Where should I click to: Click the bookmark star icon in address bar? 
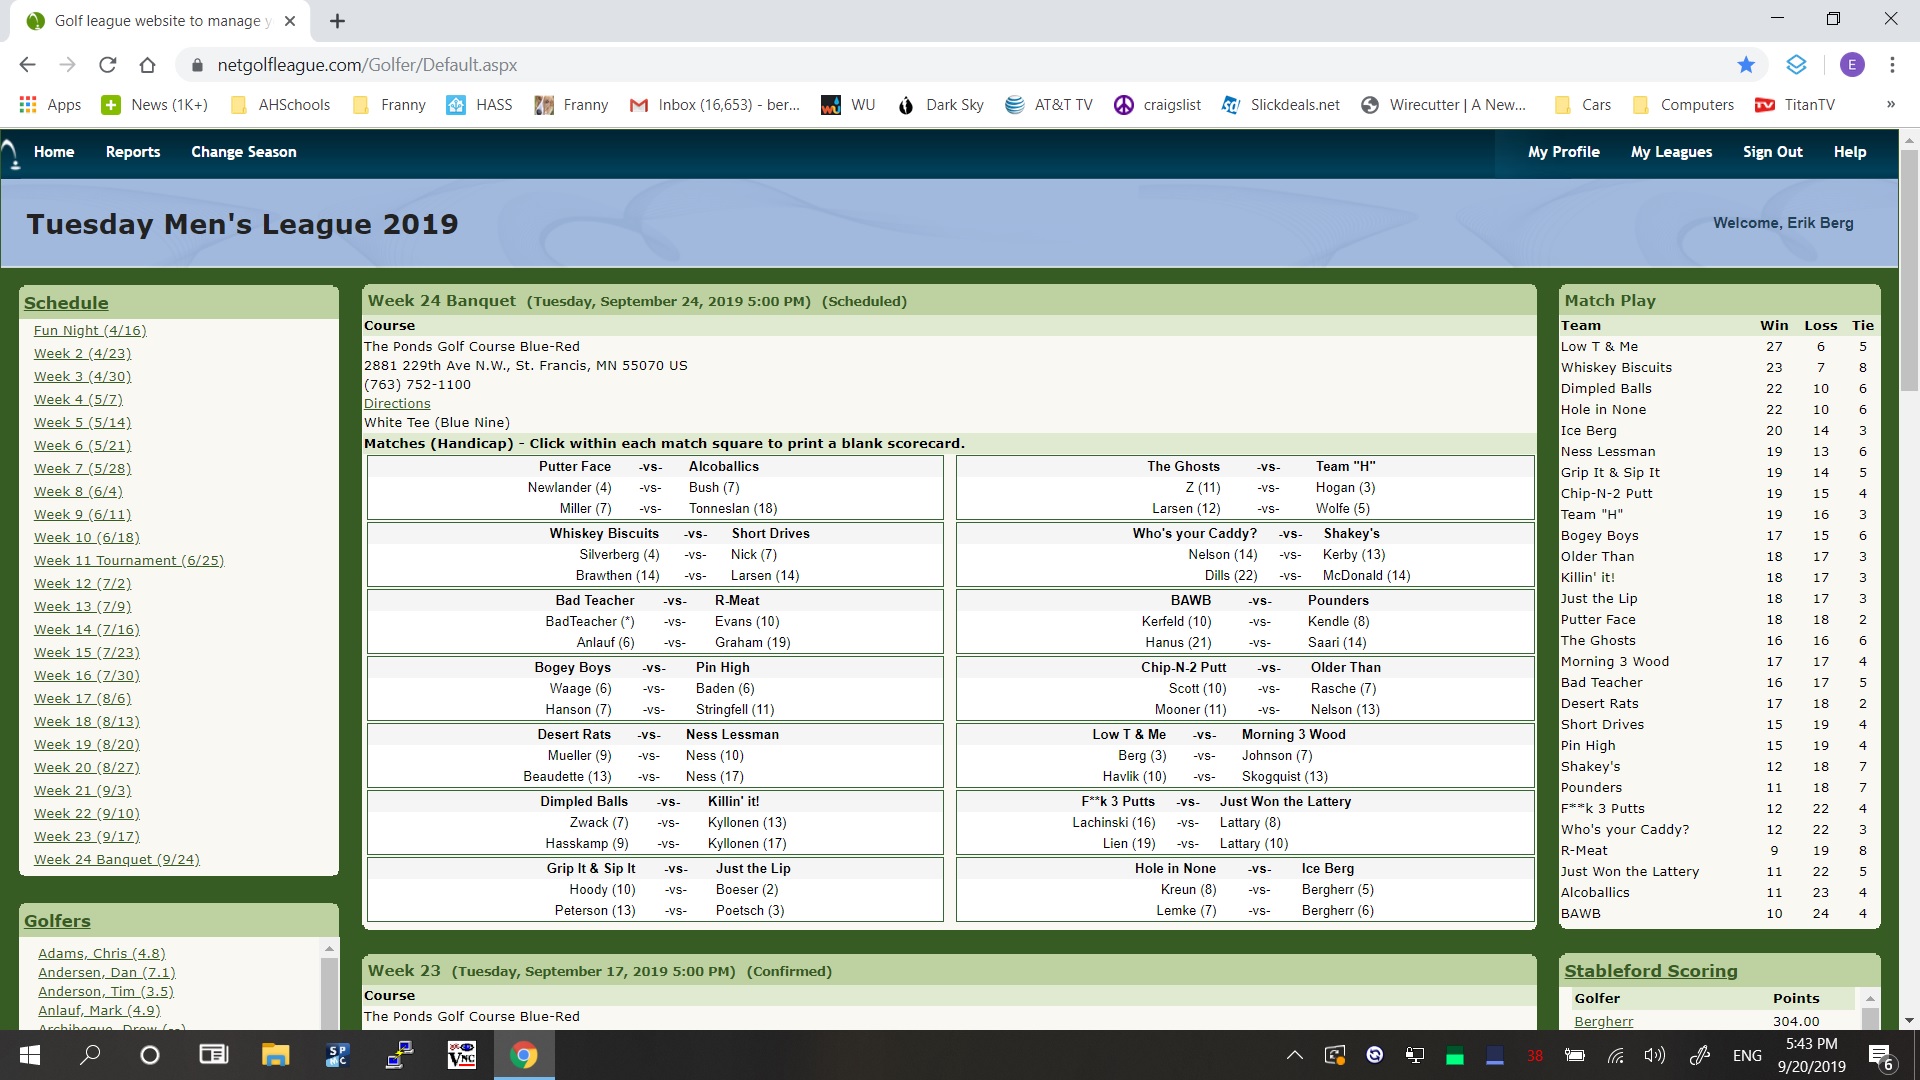(1746, 65)
